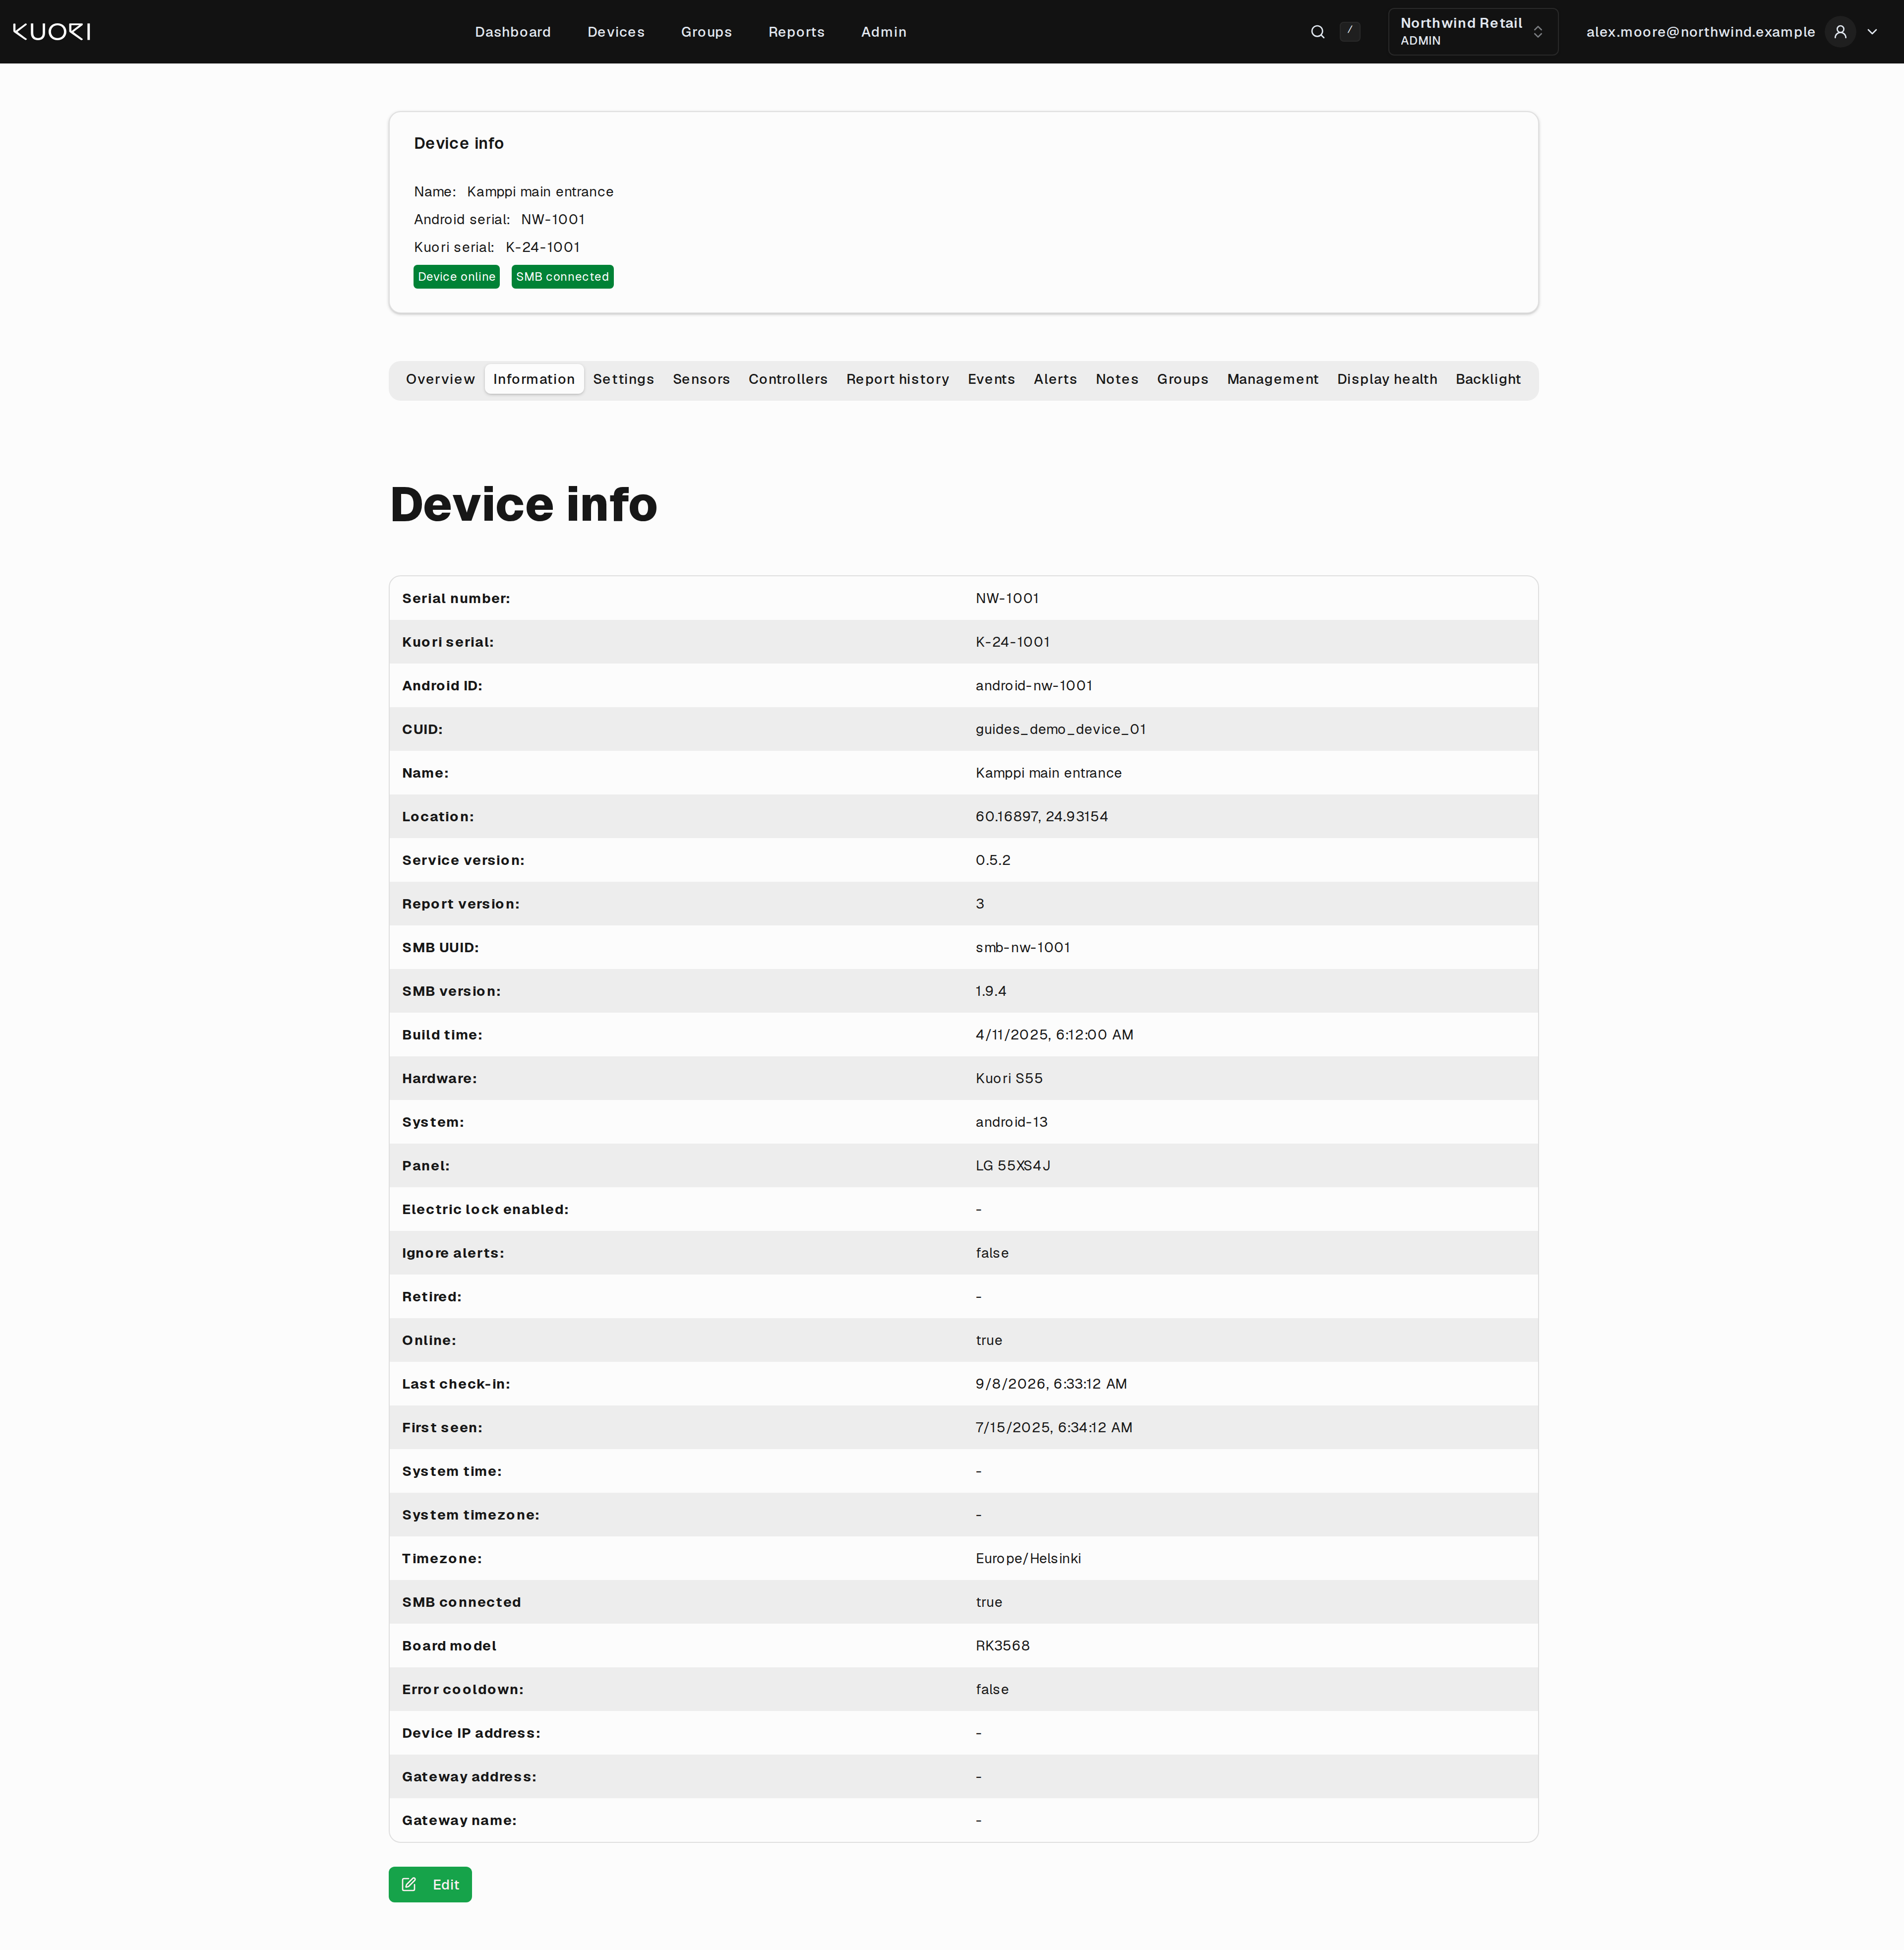Image resolution: width=1904 pixels, height=1950 pixels.
Task: Open the Management tab
Action: (1272, 380)
